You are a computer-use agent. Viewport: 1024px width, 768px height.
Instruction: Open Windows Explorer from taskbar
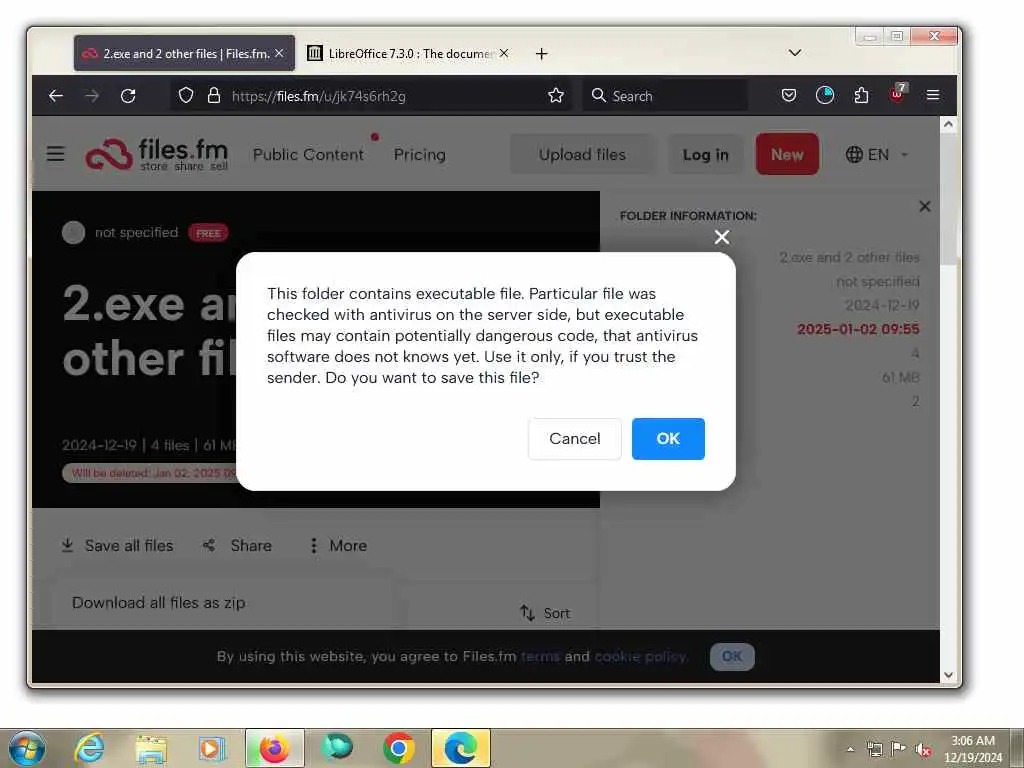(x=152, y=749)
